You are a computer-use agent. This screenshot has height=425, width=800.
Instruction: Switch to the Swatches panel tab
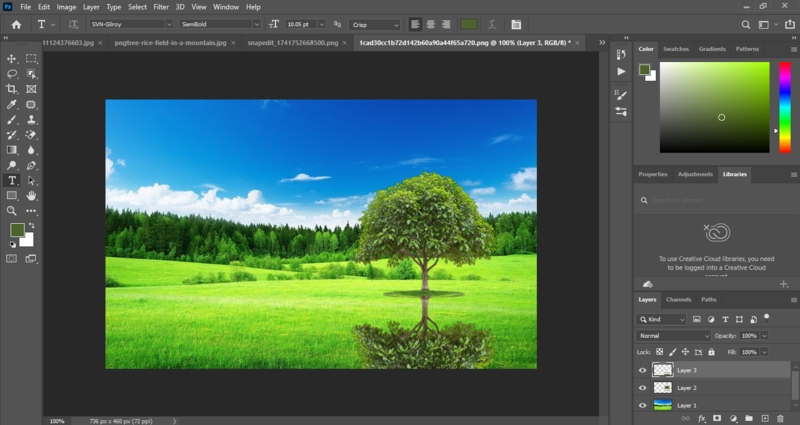pyautogui.click(x=676, y=48)
